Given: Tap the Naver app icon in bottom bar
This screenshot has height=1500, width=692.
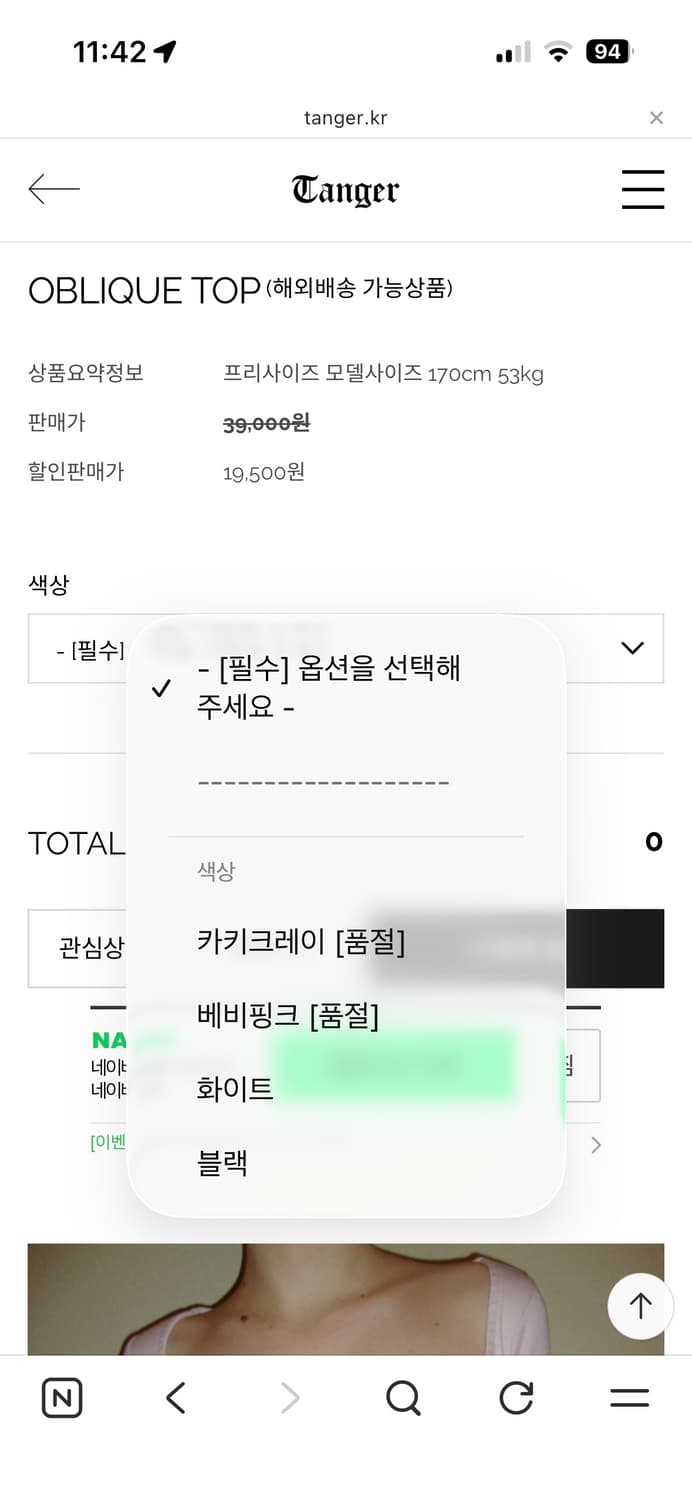Looking at the screenshot, I should coord(61,1398).
